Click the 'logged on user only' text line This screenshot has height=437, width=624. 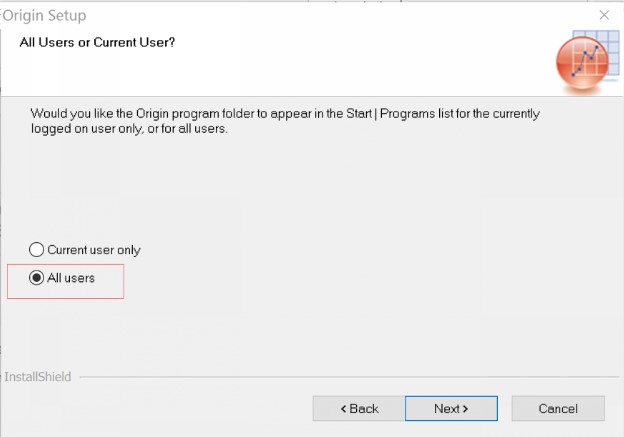click(130, 129)
